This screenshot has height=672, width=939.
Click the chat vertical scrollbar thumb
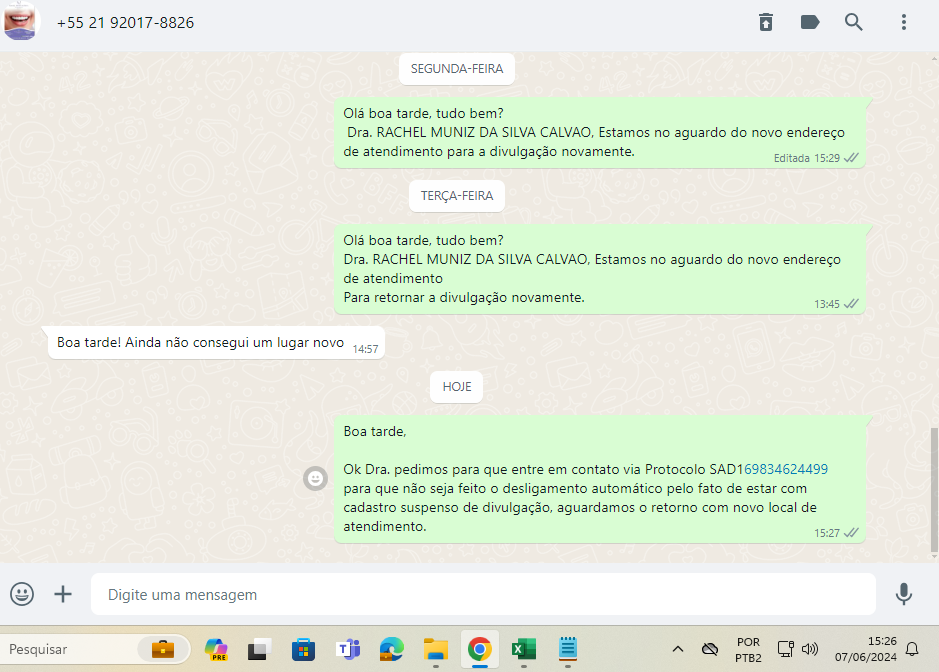click(x=934, y=490)
